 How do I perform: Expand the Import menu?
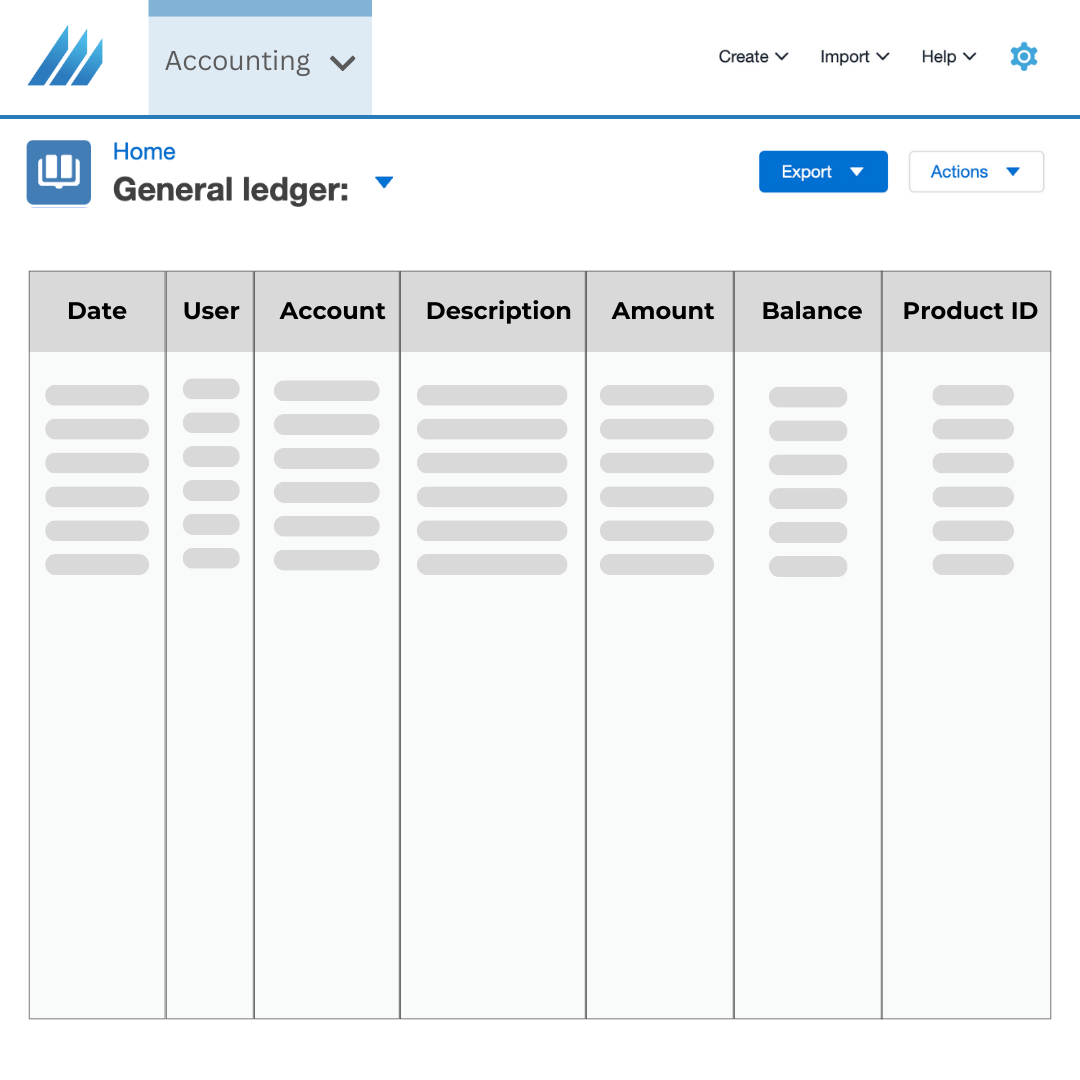854,56
